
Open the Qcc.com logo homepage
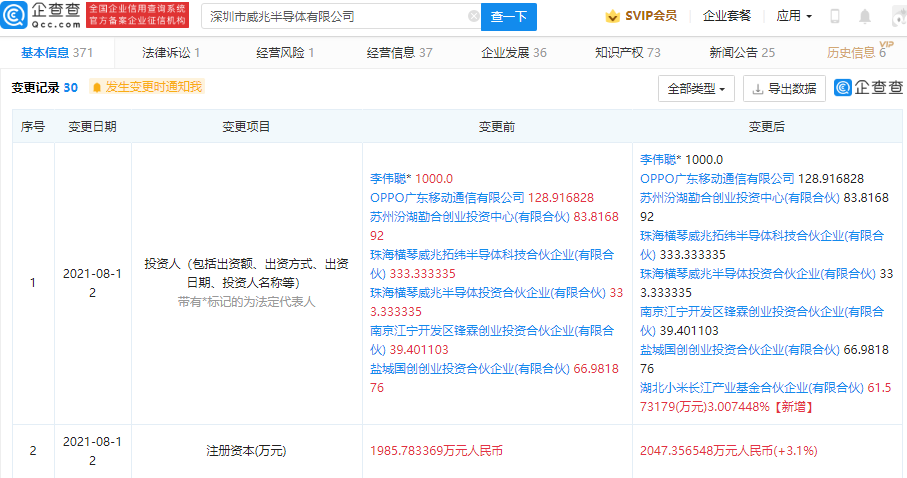40,16
